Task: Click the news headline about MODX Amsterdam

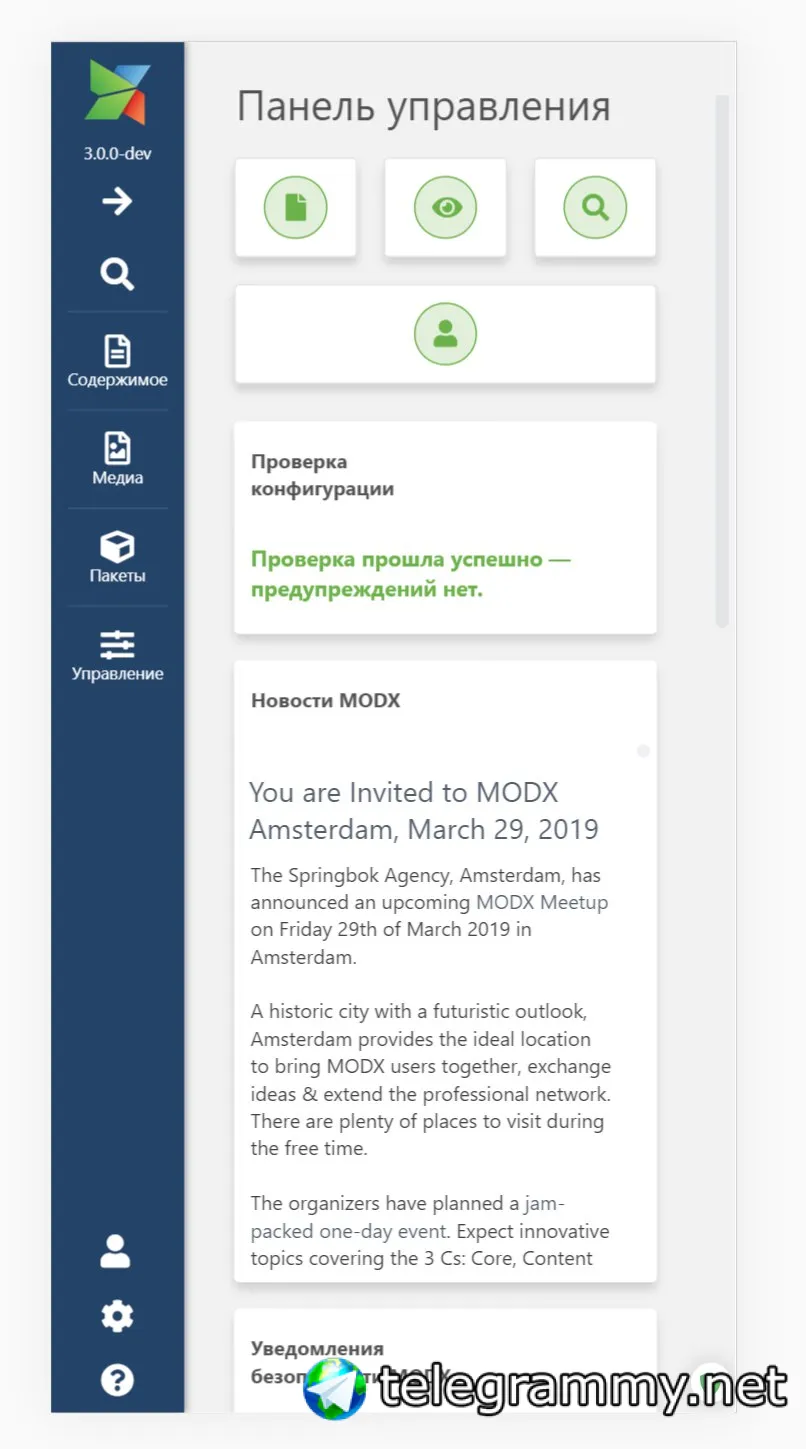Action: [x=423, y=811]
